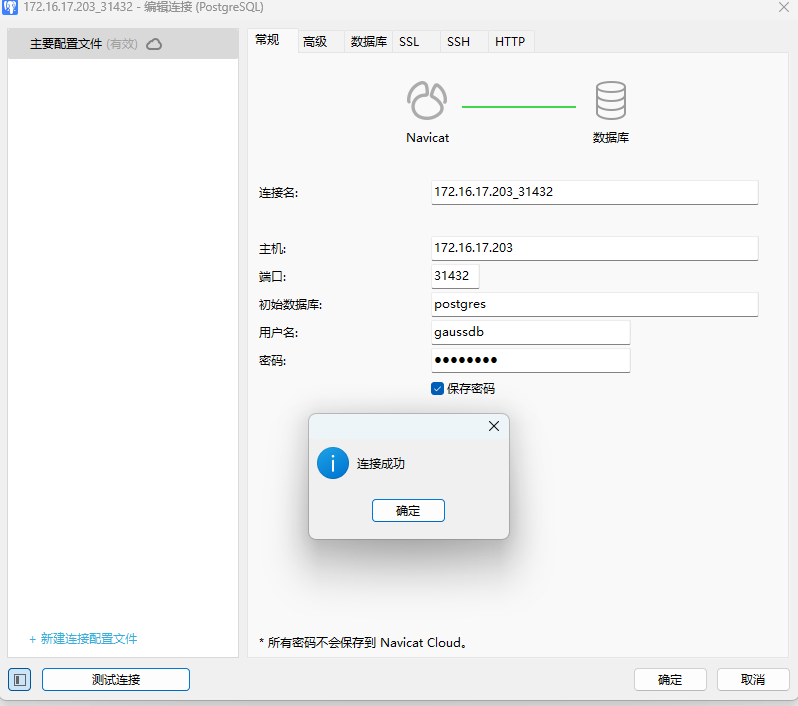Uncheck the 保存密码 checkbox
The height and width of the screenshot is (706, 798).
(x=437, y=389)
